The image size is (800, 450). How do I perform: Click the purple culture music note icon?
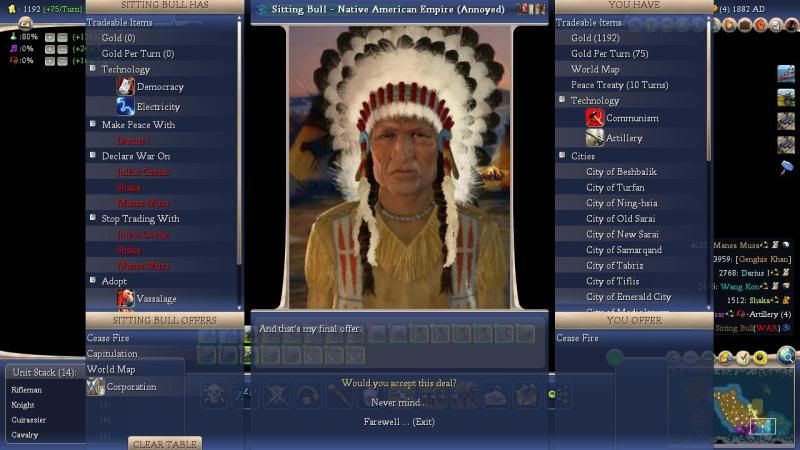point(14,48)
